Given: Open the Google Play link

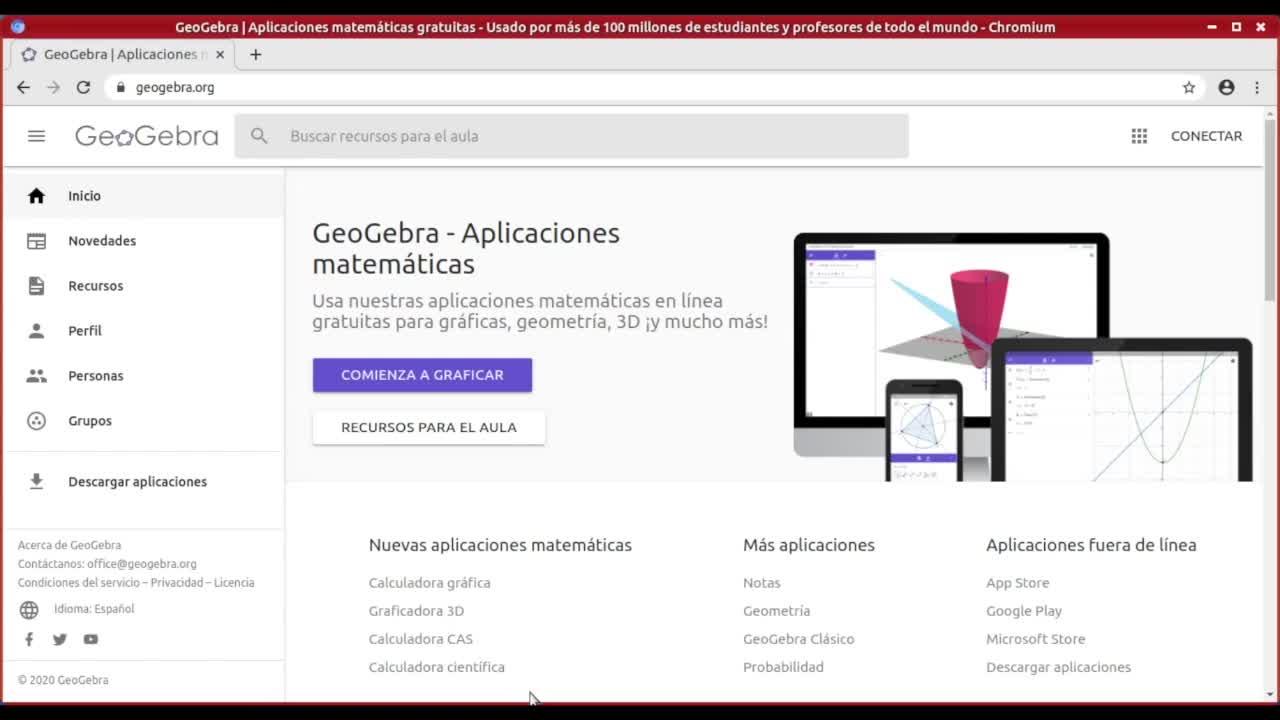Looking at the screenshot, I should point(1024,611).
